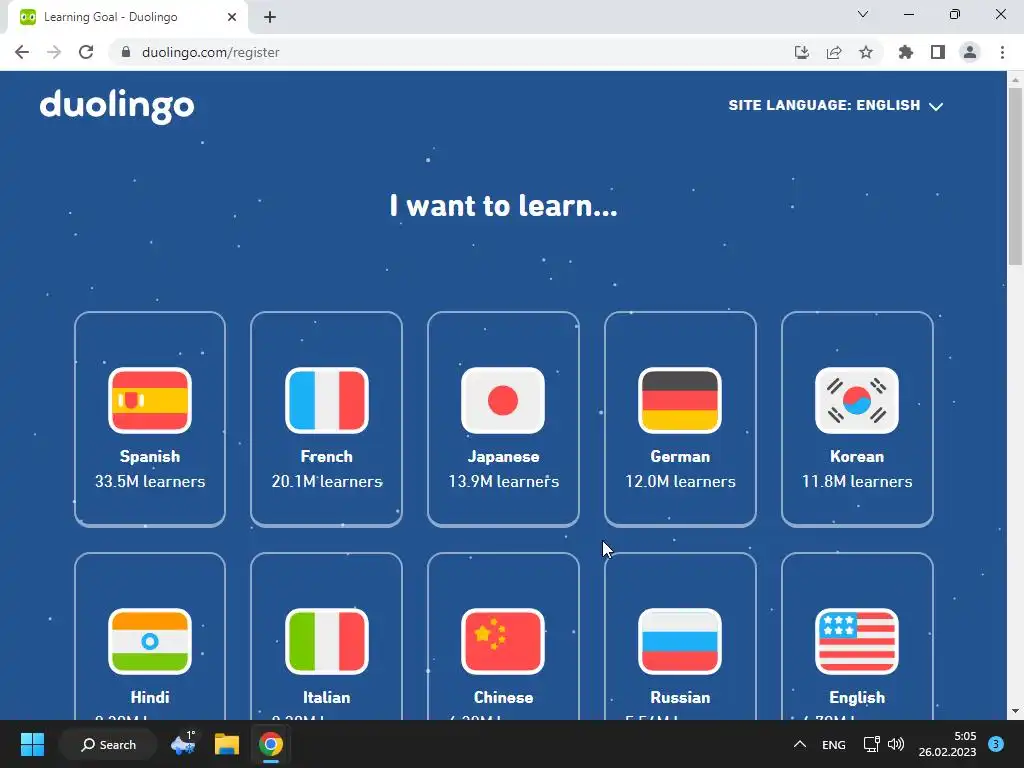Go forward with the browser arrow
This screenshot has height=768, width=1024.
[54, 52]
